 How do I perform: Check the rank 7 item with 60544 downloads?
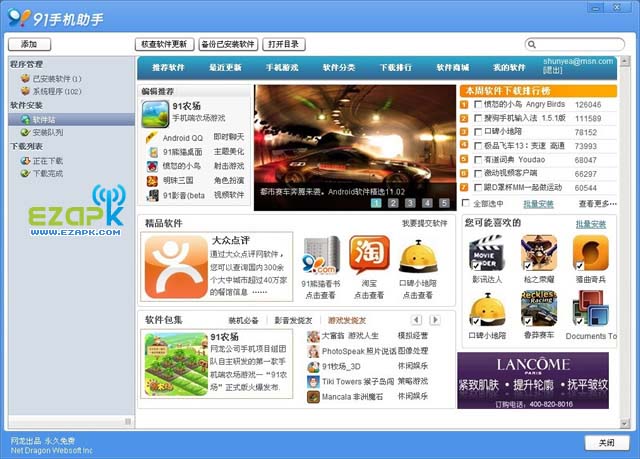pos(478,188)
